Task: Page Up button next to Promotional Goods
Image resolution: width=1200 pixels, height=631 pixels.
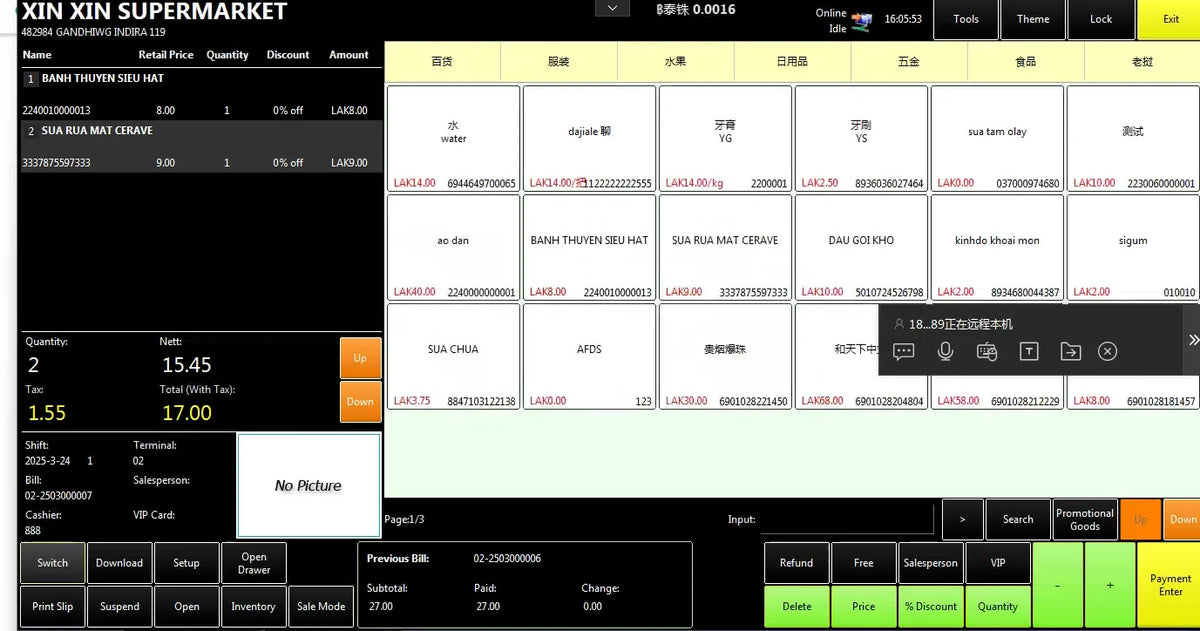Action: click(1140, 519)
